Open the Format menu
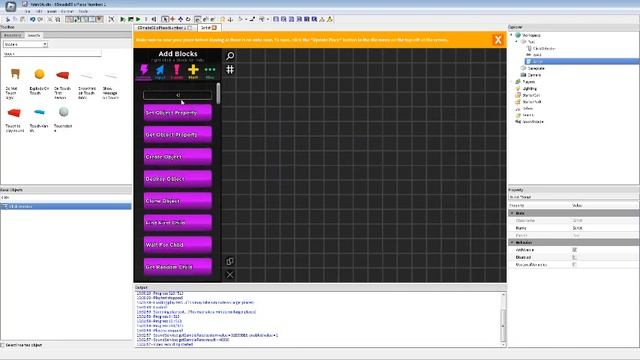The image size is (640, 360). [67, 11]
